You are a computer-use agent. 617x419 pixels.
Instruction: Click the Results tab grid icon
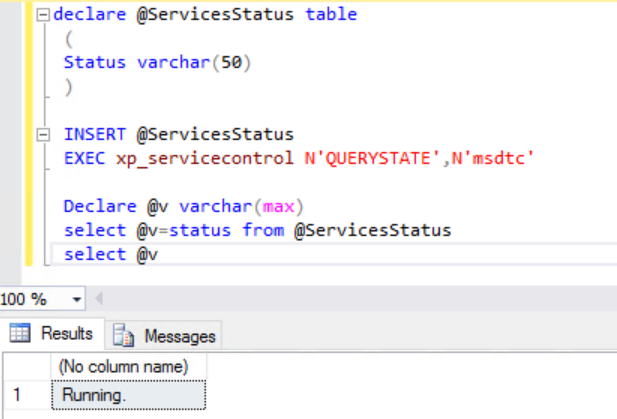[21, 334]
